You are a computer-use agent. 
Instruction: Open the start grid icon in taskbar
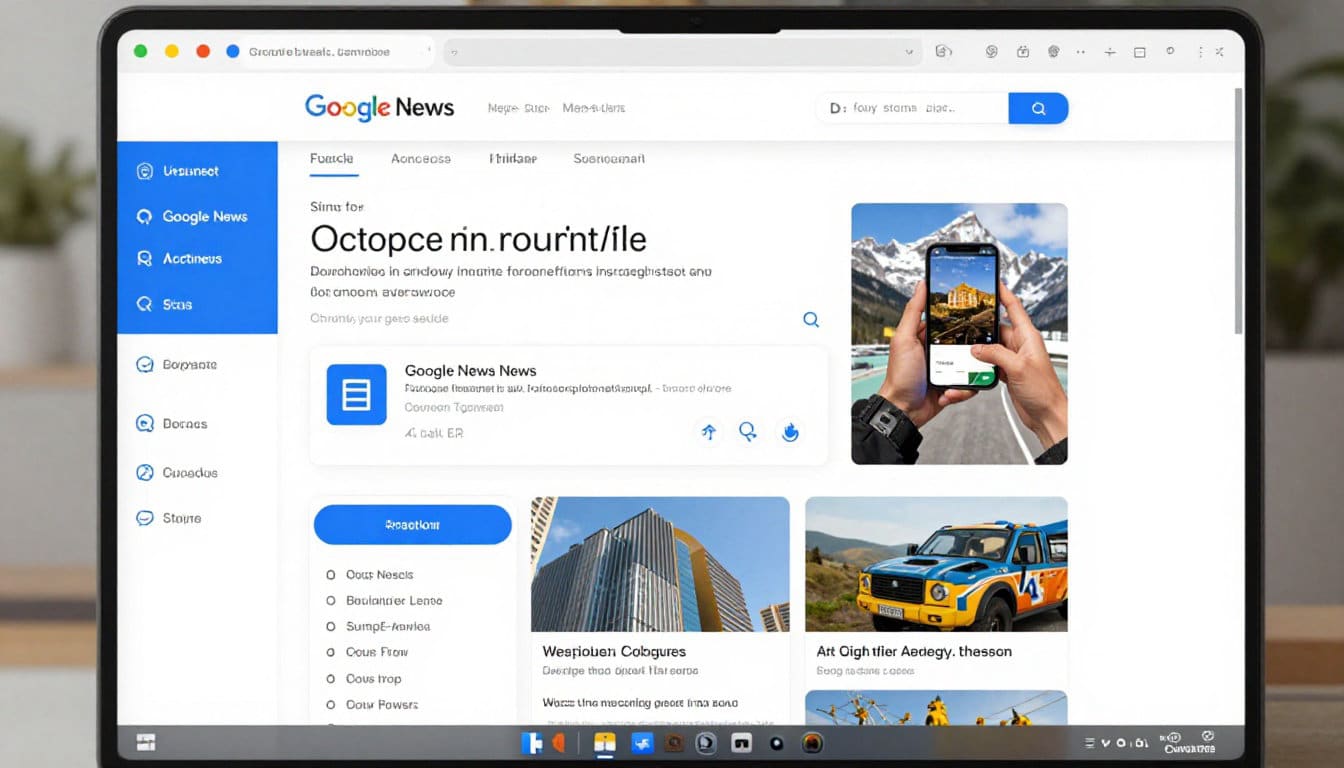147,741
